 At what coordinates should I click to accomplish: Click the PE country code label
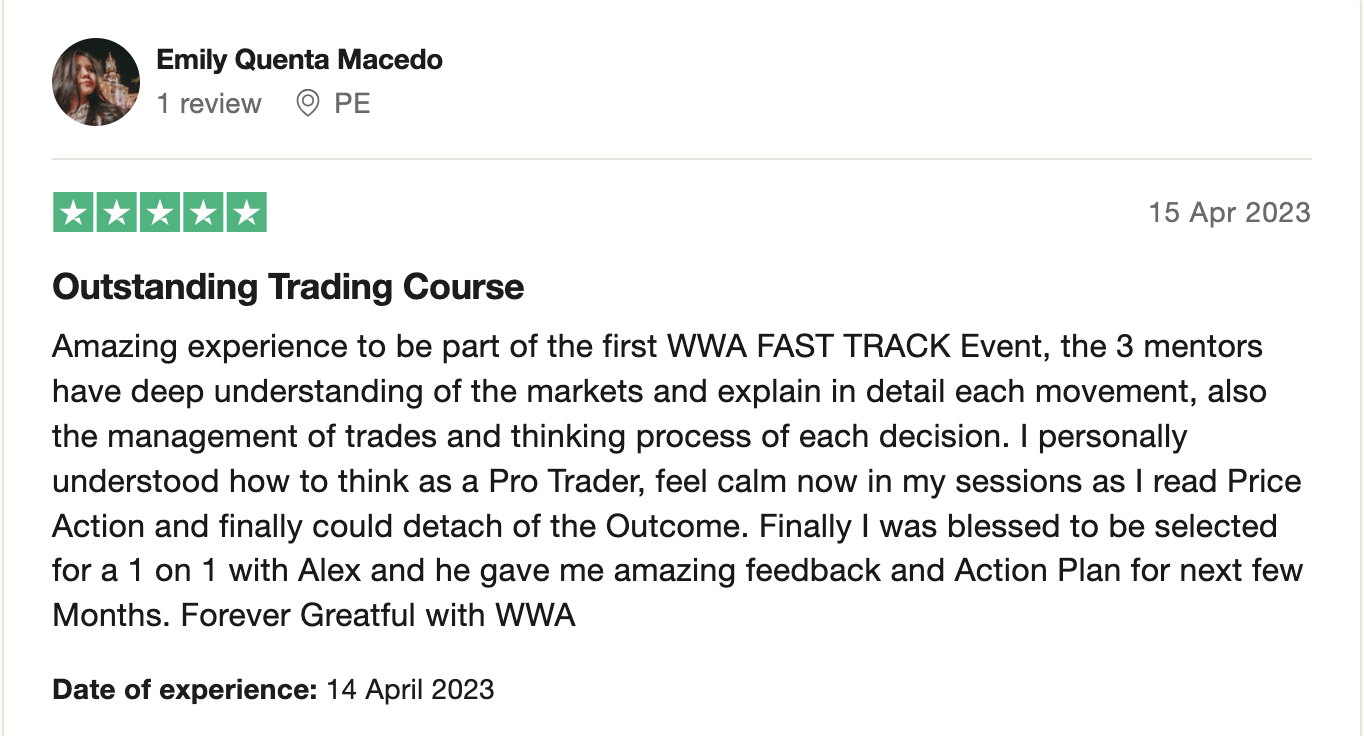(352, 103)
